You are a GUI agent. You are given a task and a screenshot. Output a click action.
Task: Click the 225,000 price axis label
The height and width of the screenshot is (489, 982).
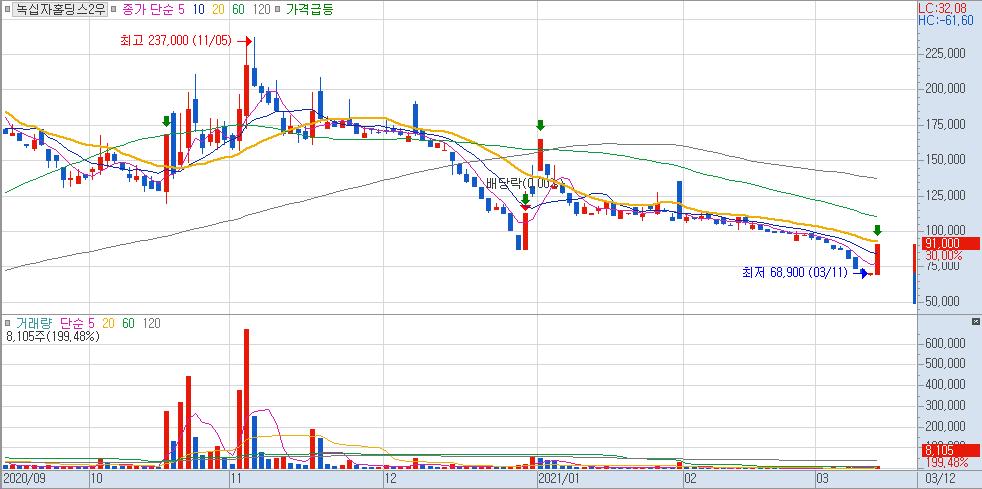[x=945, y=53]
